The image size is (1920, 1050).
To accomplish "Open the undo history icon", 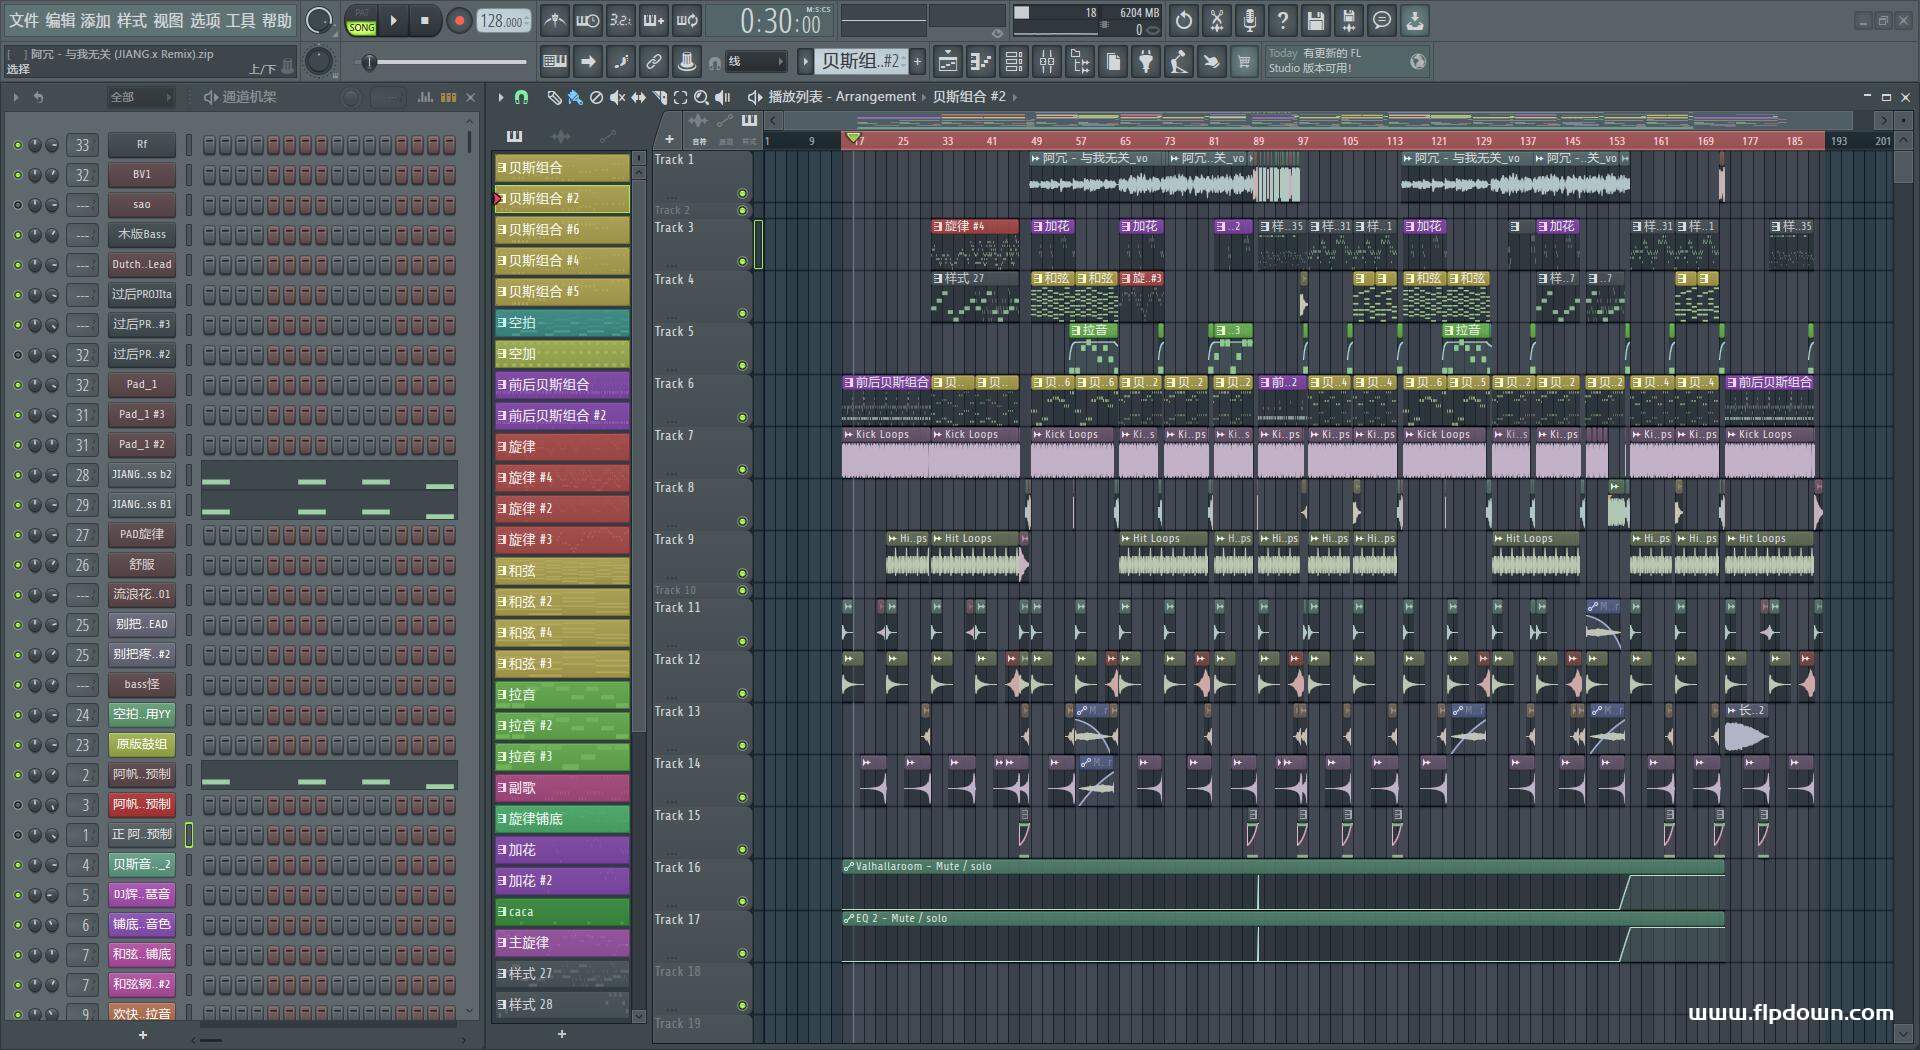I will pos(1184,20).
